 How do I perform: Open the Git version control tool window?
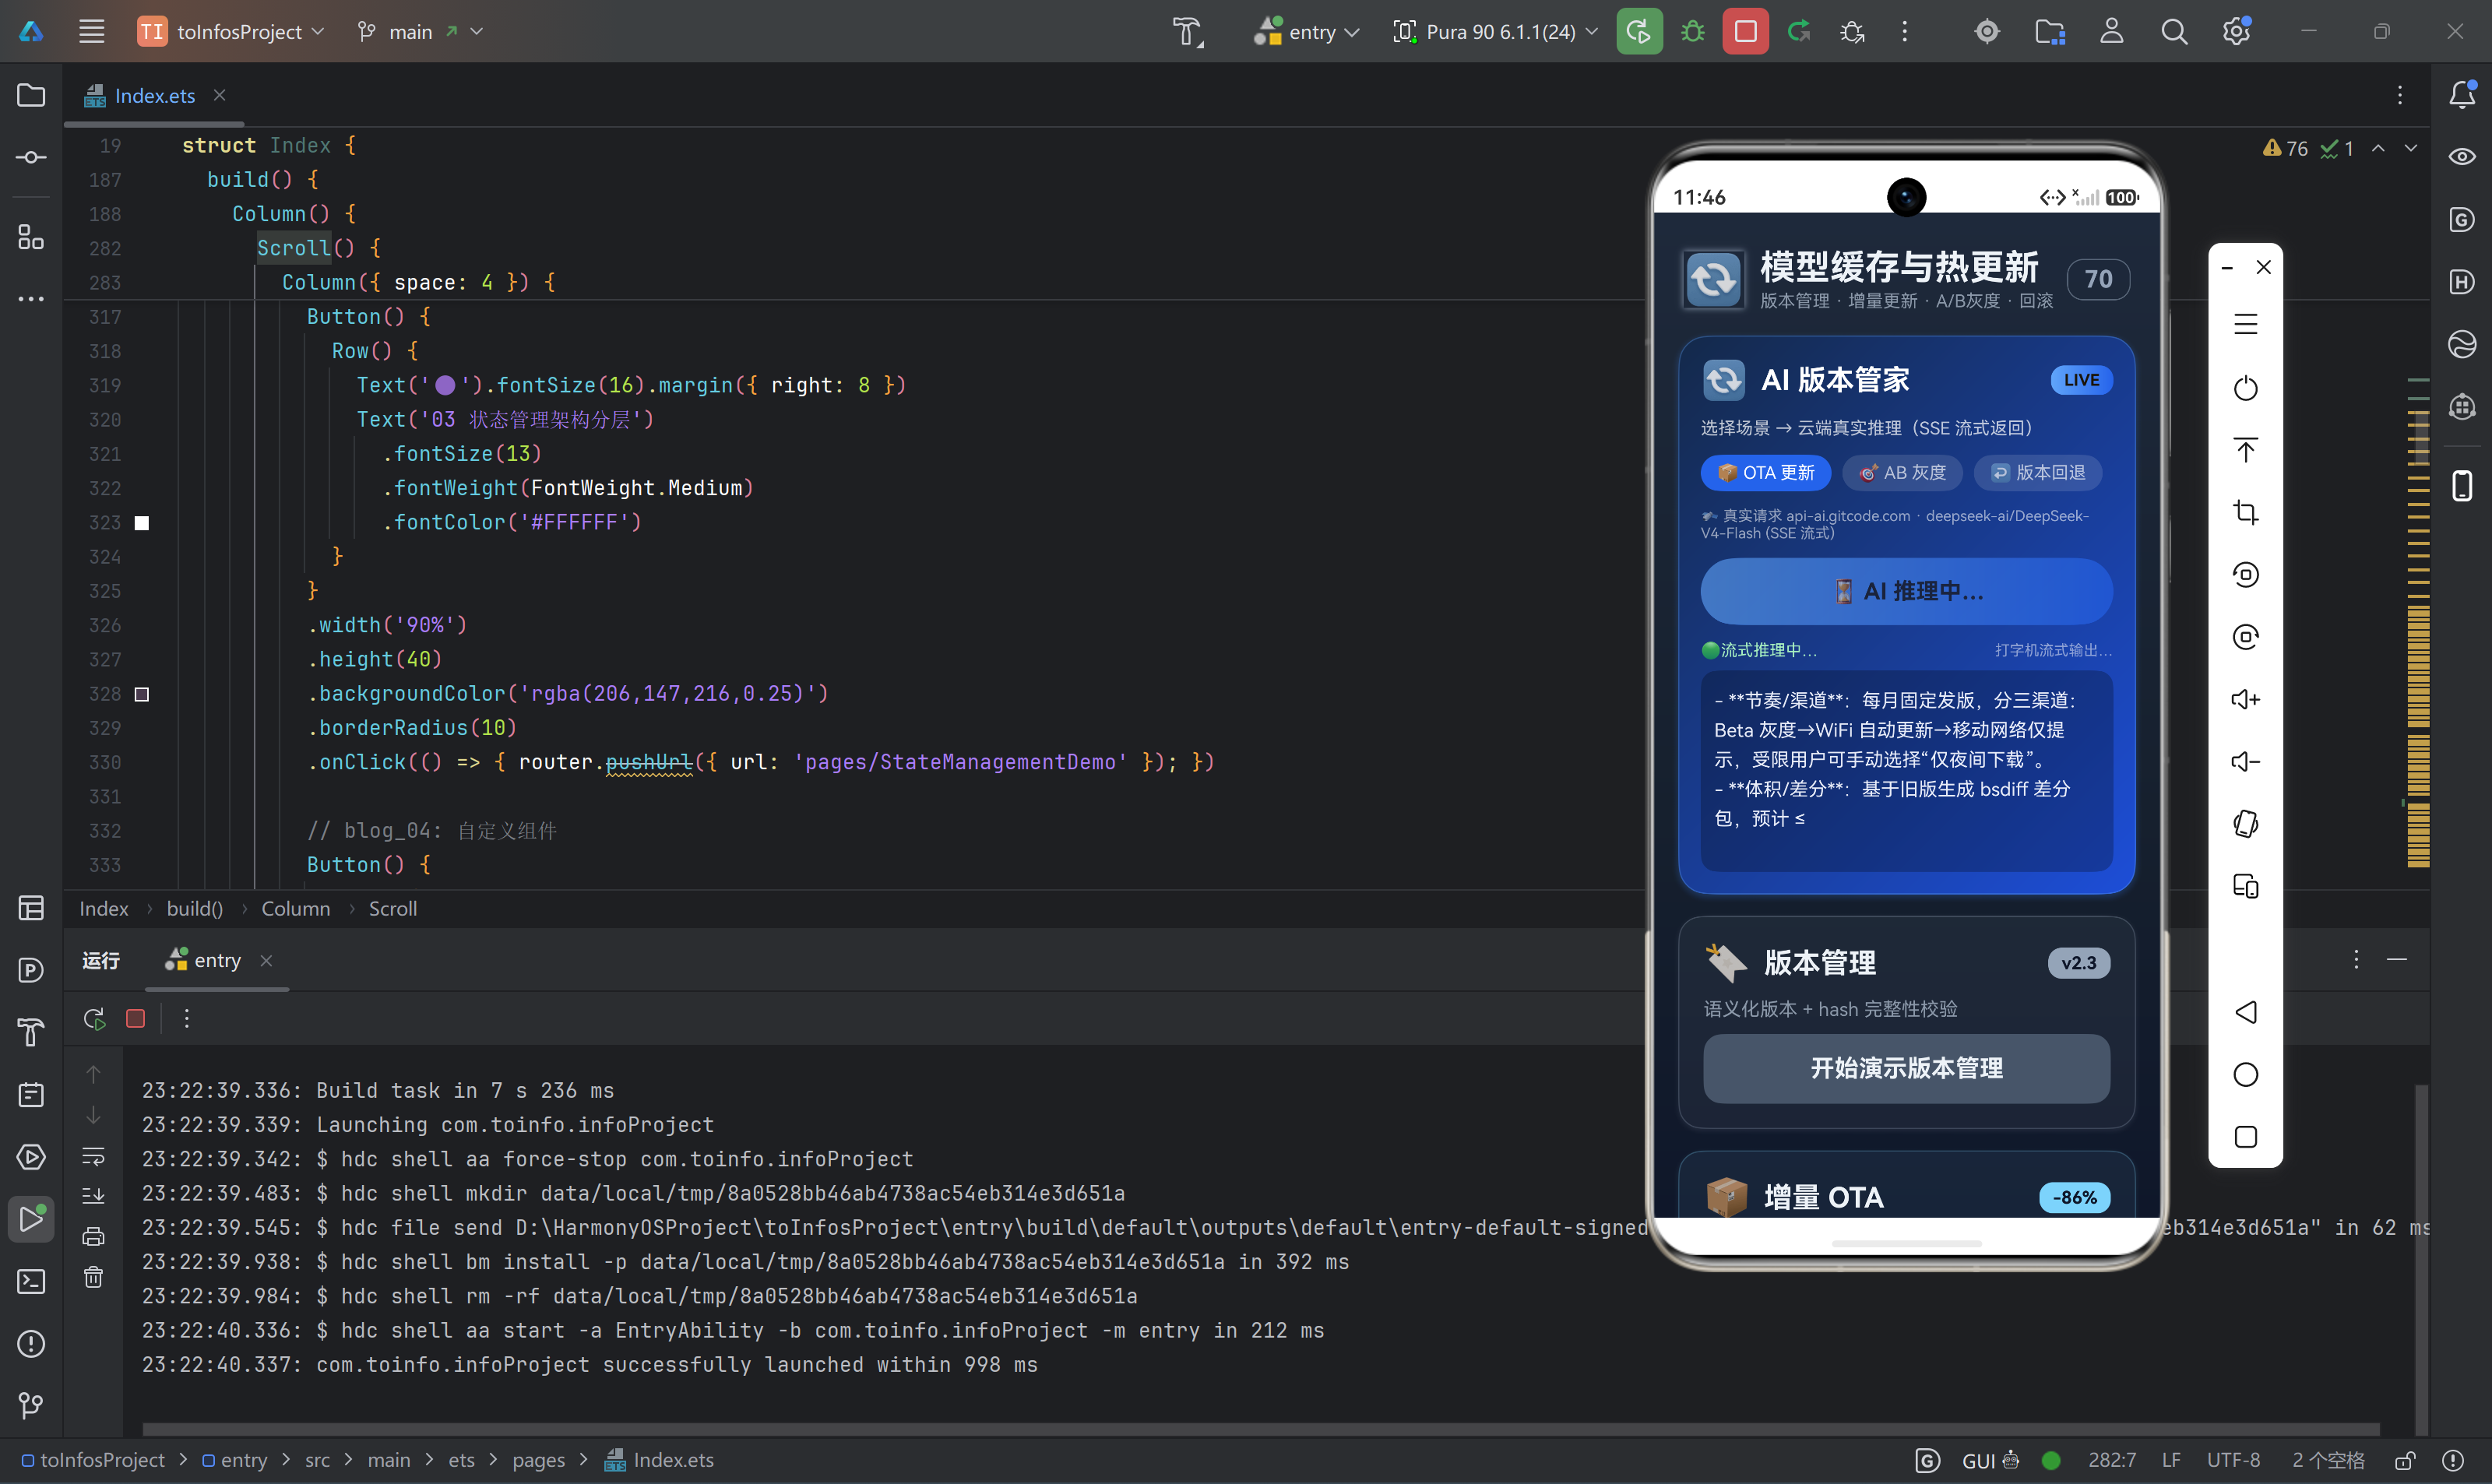pos(31,1406)
